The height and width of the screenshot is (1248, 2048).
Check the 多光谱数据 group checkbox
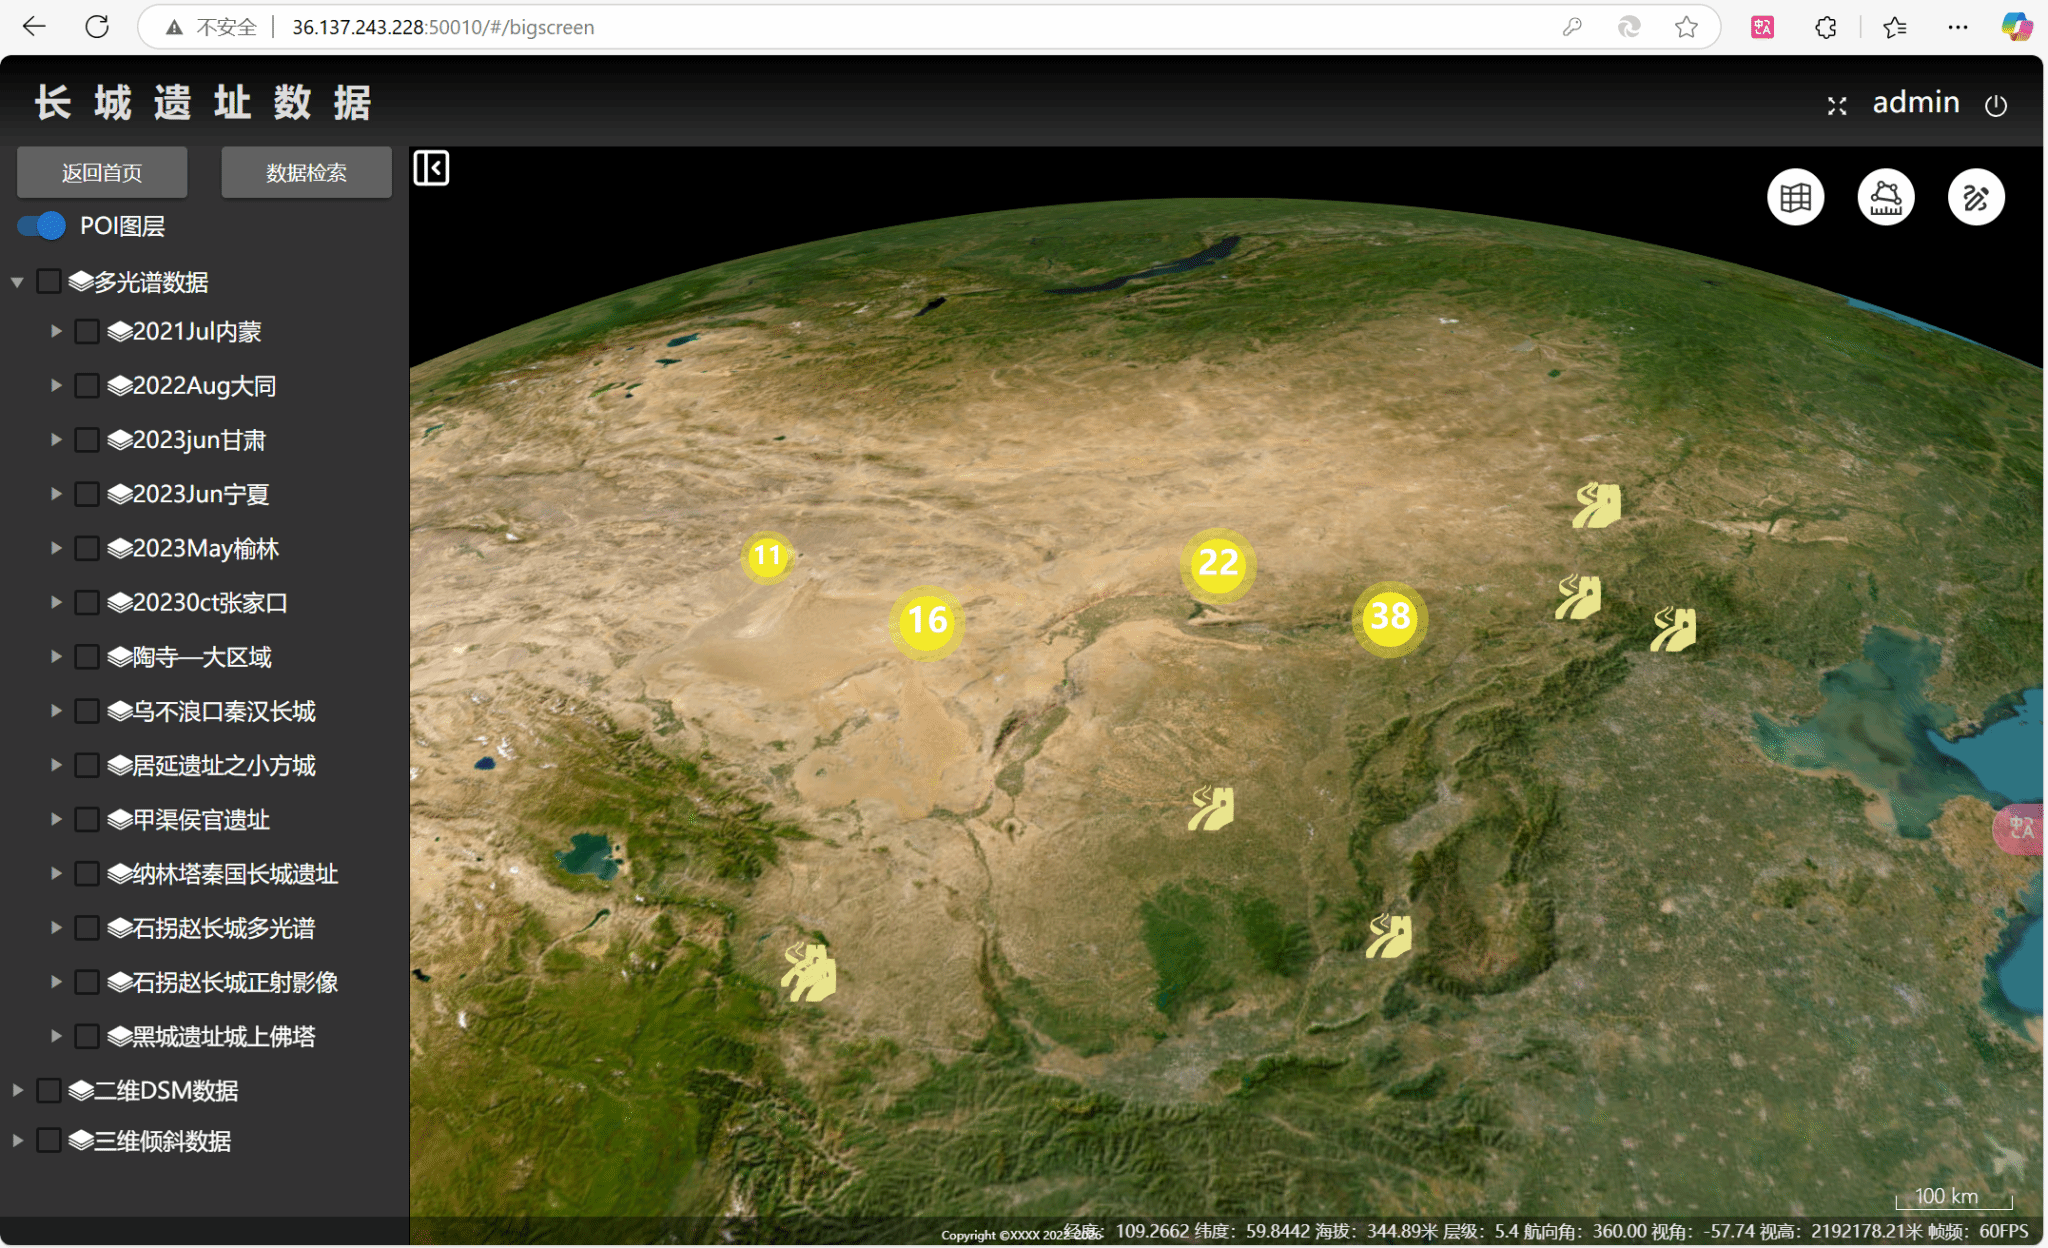49,282
